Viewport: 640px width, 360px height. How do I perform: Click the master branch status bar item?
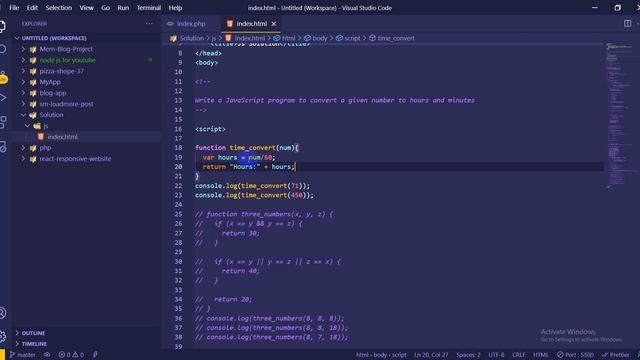23,355
